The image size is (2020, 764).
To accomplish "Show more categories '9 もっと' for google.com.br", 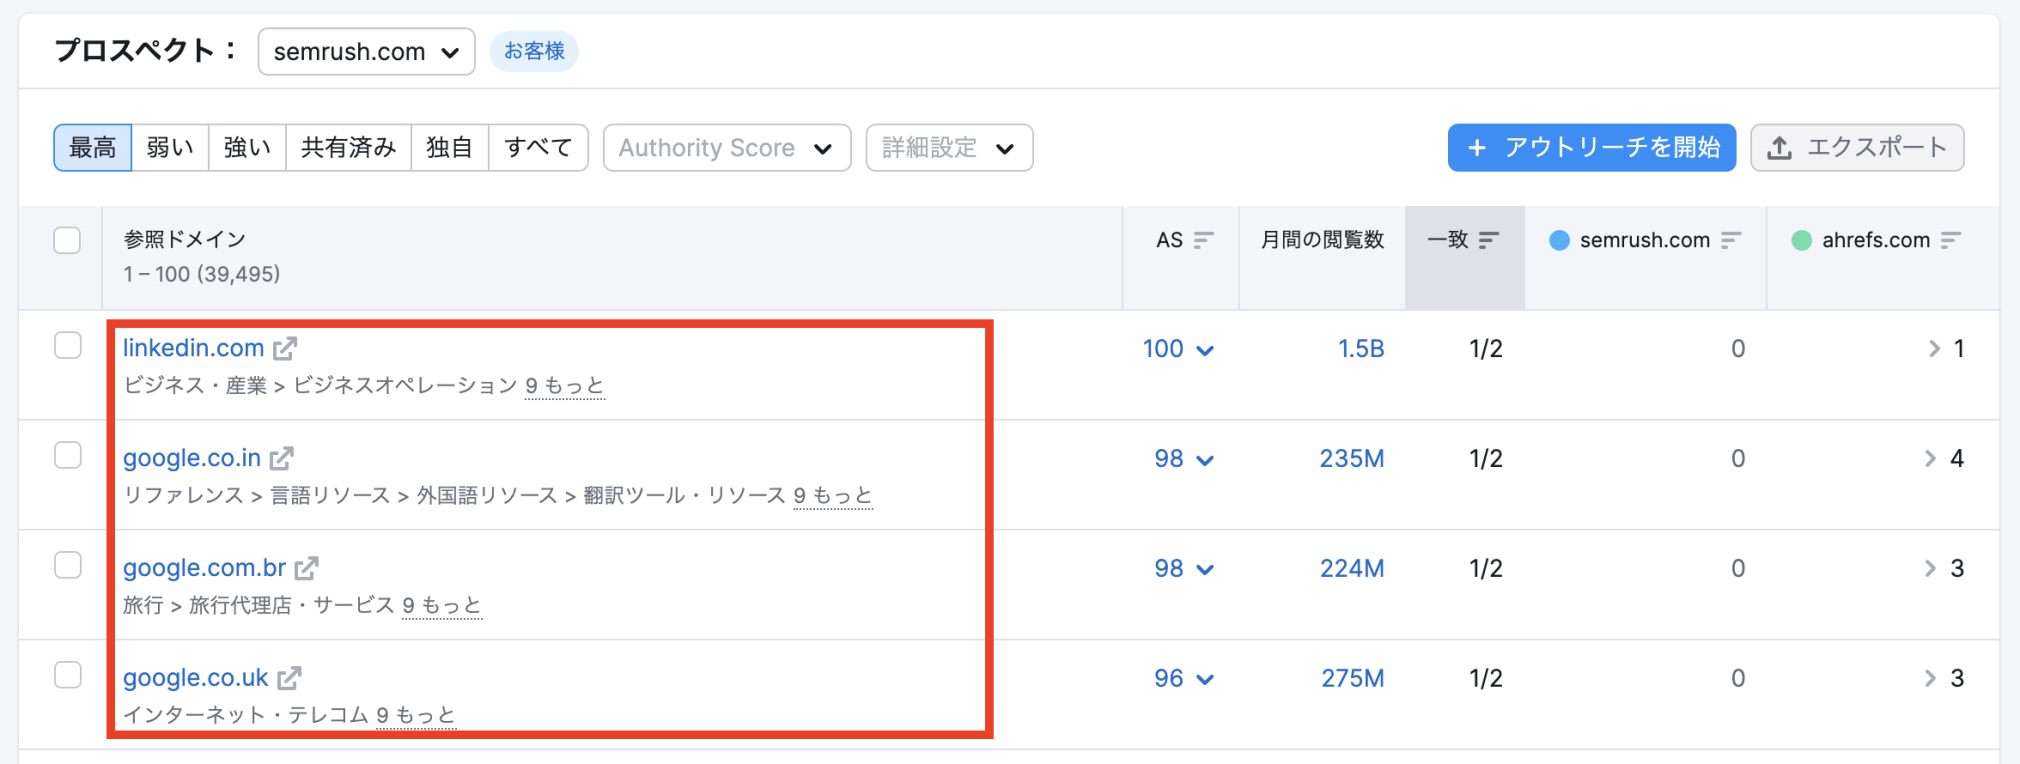I will (x=442, y=606).
